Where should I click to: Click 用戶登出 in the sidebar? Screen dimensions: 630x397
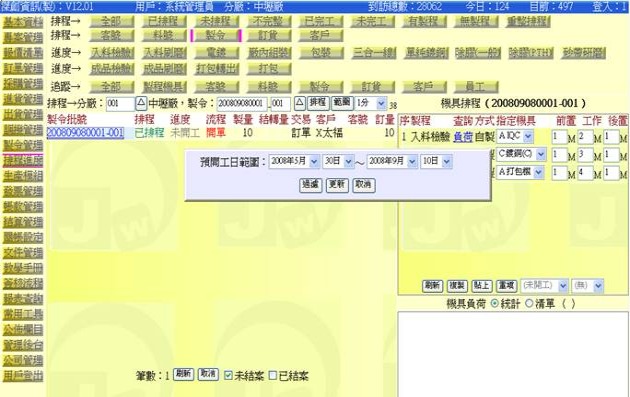[x=23, y=376]
